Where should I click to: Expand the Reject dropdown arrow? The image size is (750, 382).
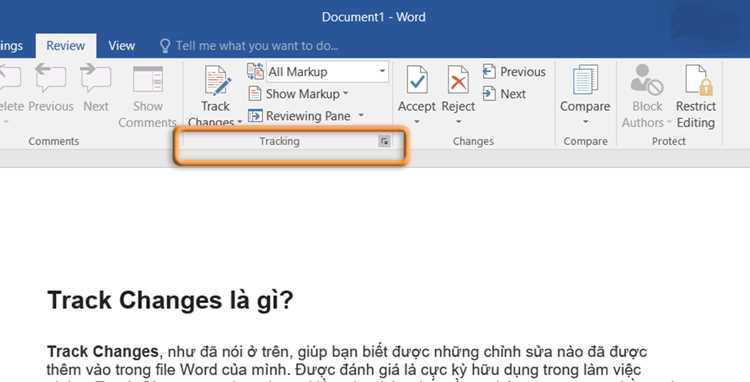point(458,122)
